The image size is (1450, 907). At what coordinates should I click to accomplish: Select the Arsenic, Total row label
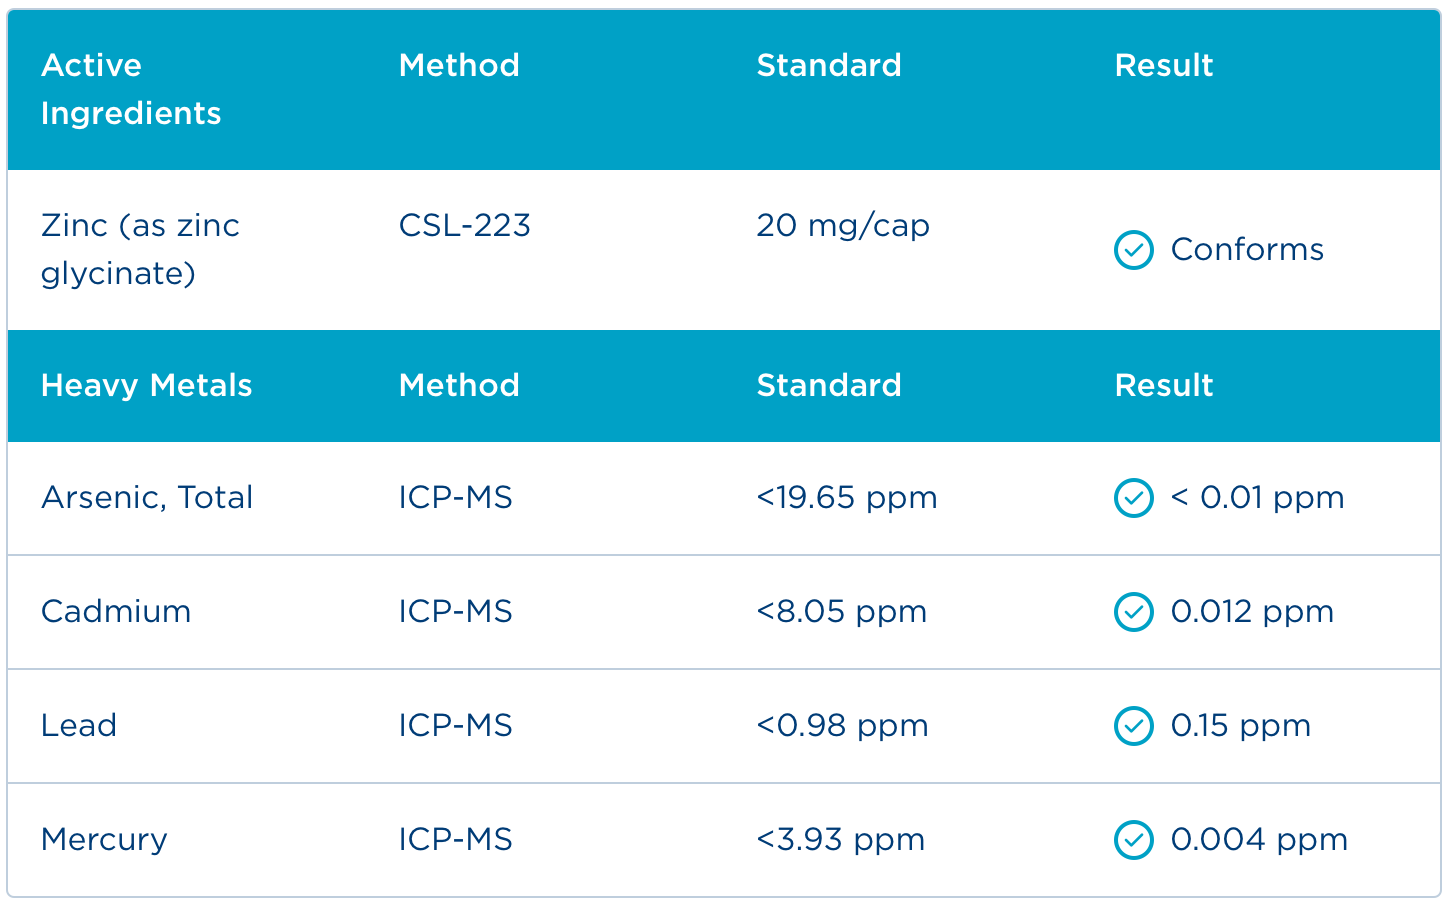[x=147, y=498]
